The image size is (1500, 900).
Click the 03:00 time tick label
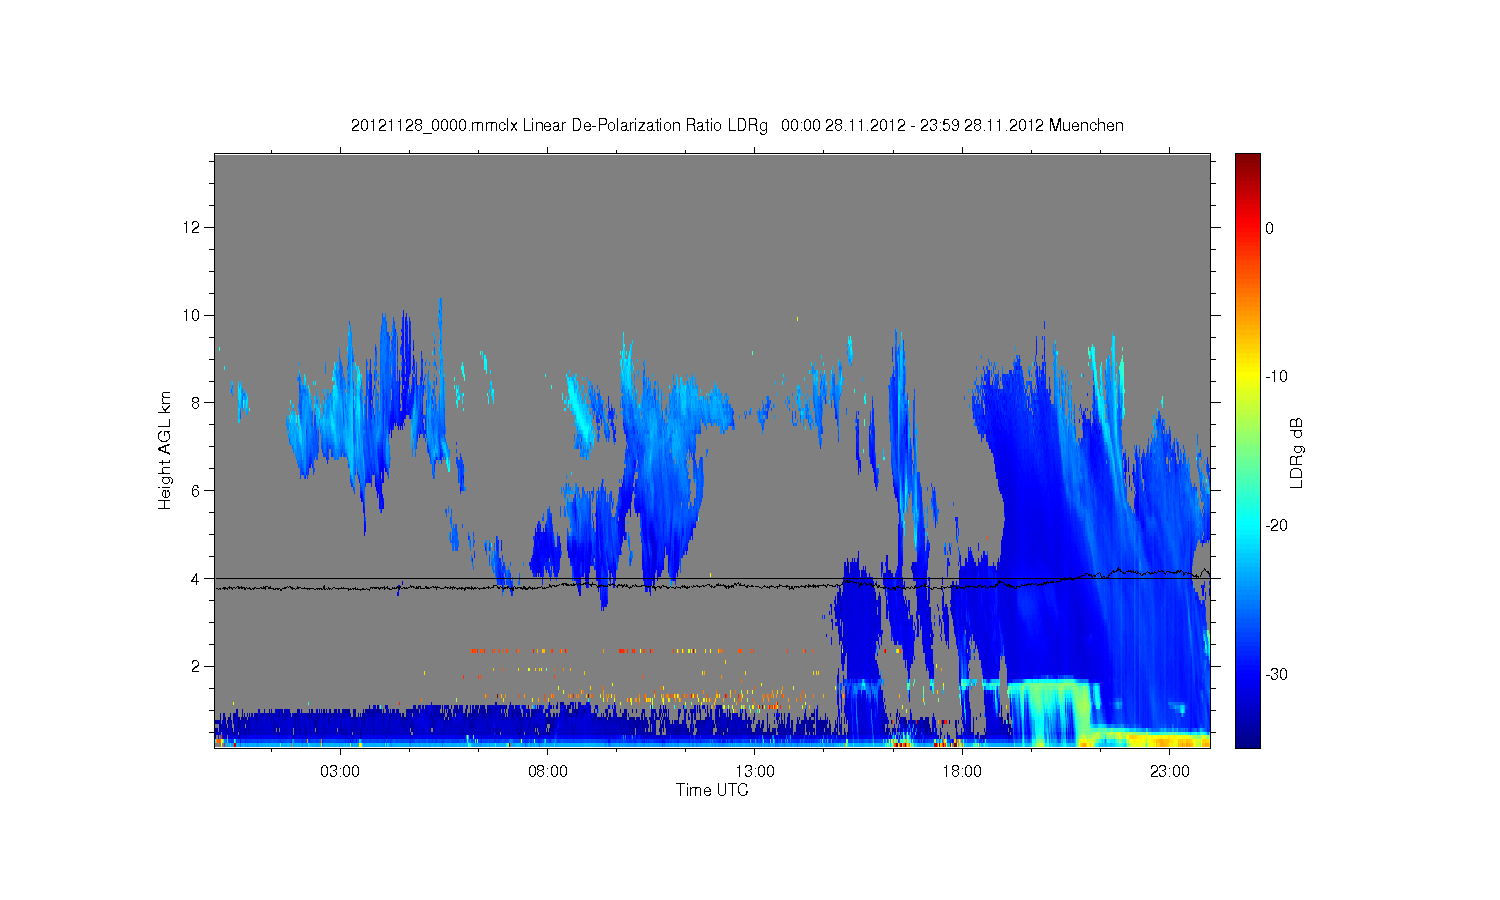340,772
